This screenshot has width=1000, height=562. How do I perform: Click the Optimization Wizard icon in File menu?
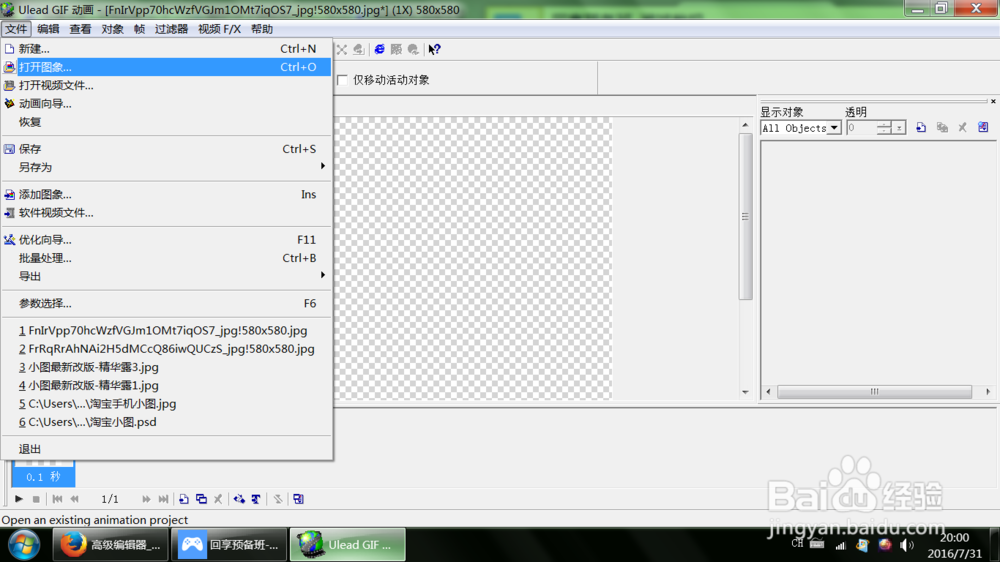[10, 240]
